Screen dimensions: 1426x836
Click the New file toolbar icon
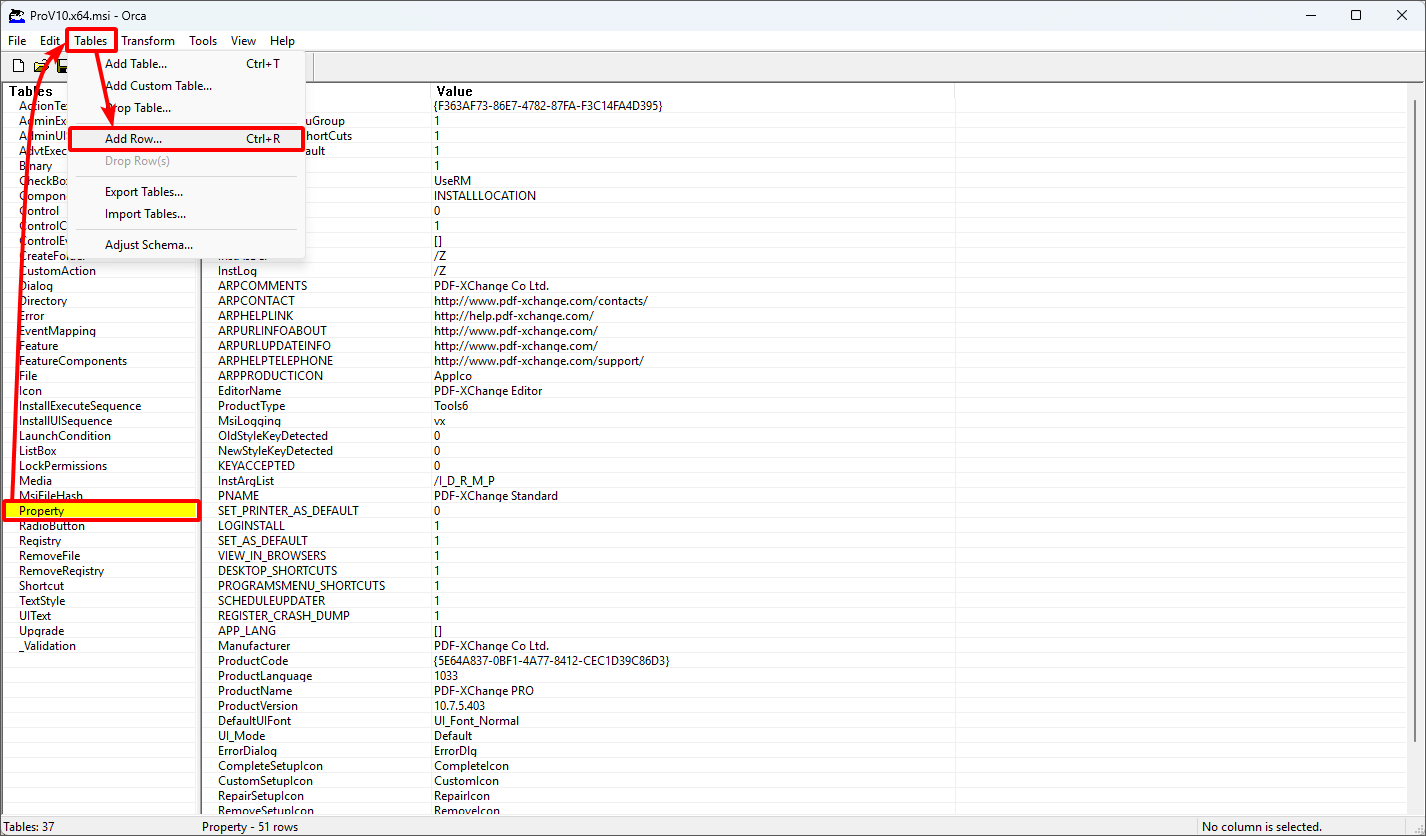[18, 66]
